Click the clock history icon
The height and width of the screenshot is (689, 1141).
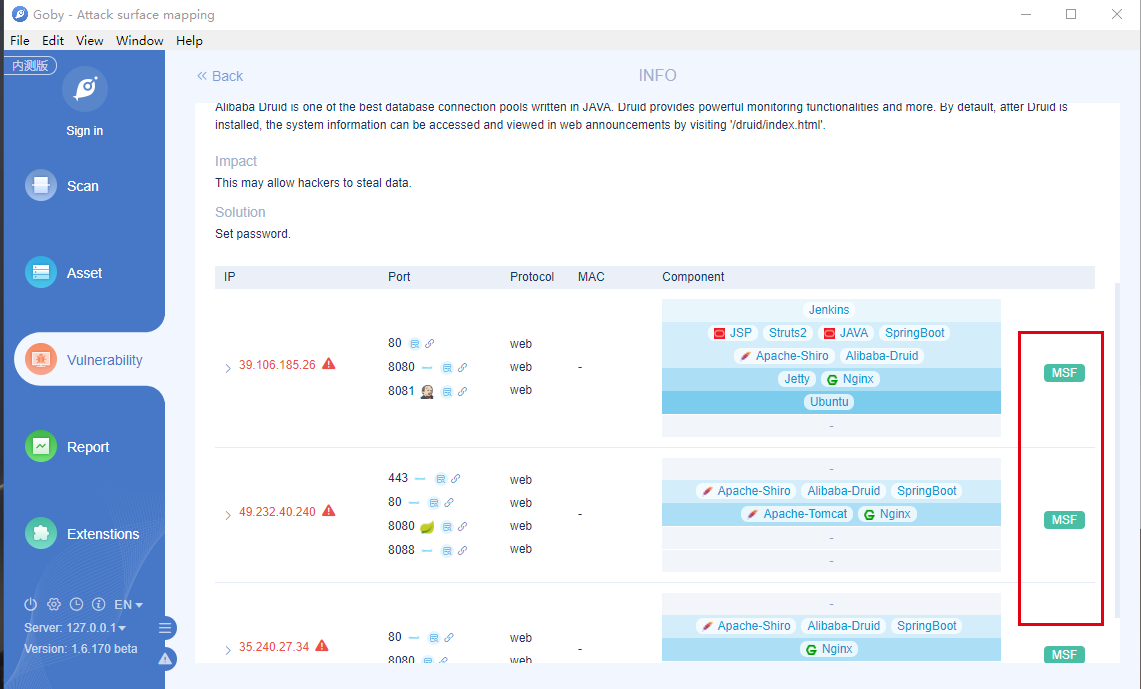point(76,605)
